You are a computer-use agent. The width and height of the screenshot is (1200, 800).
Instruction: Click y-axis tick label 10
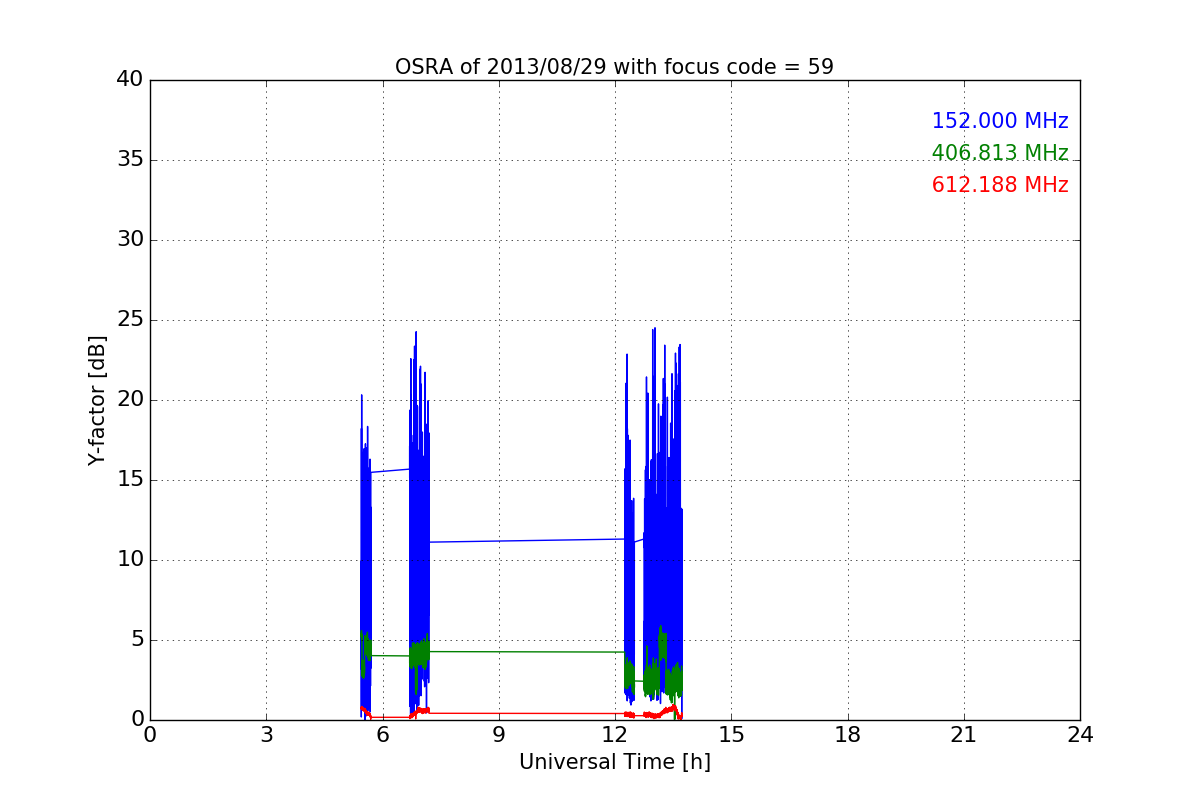(x=130, y=560)
